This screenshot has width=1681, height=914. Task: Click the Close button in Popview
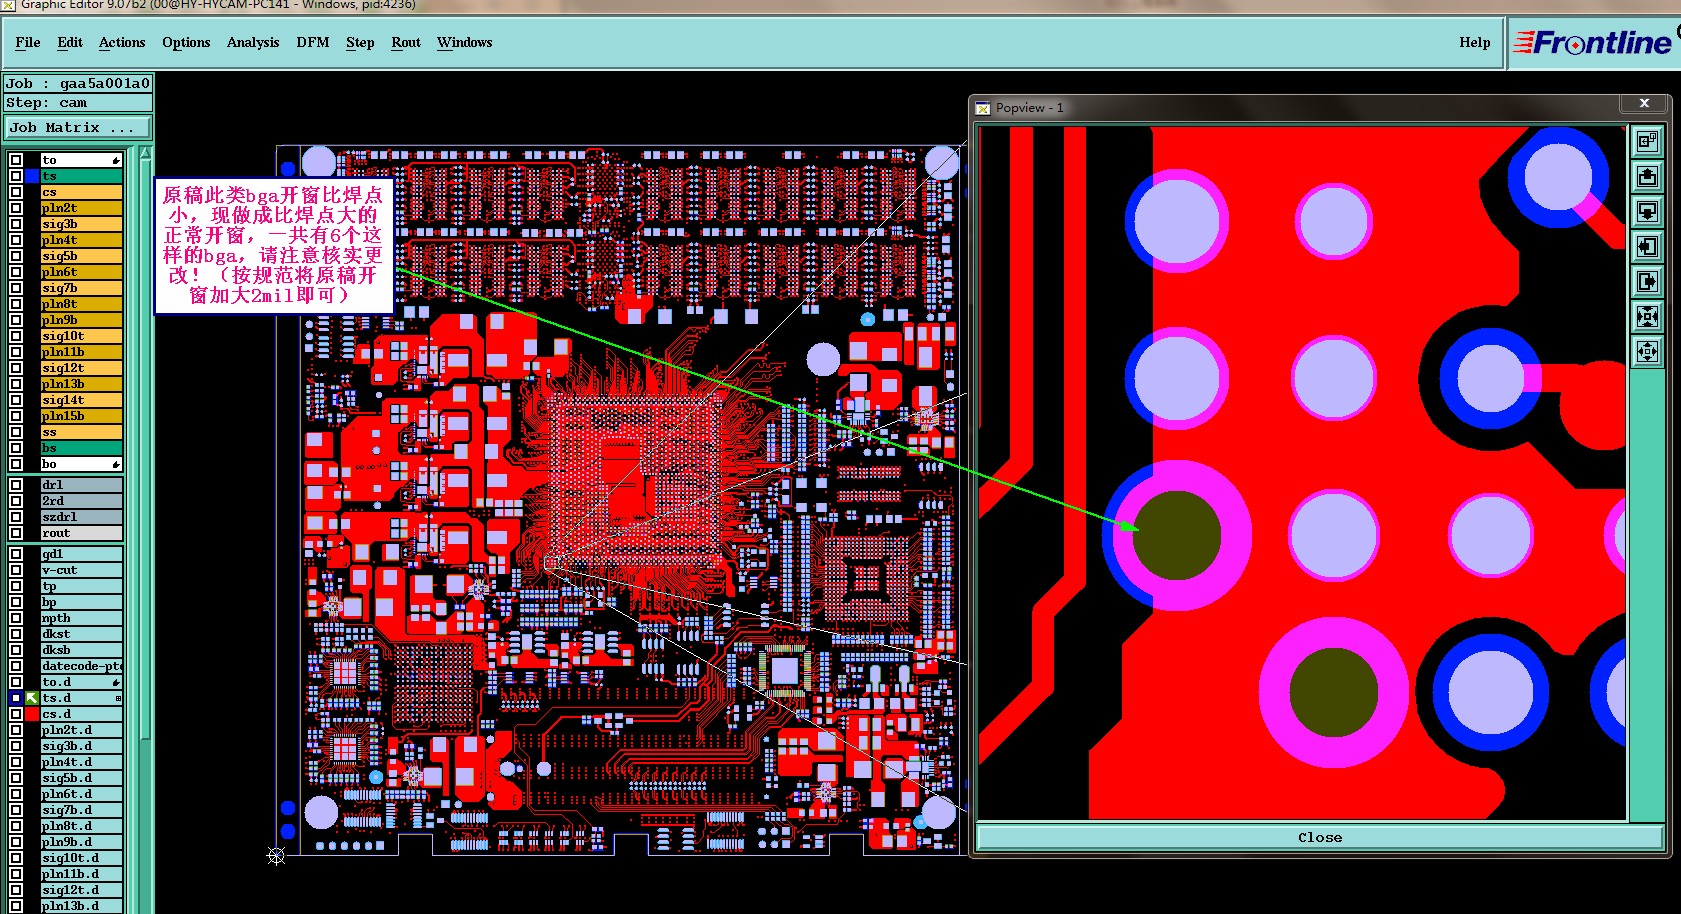point(1320,838)
